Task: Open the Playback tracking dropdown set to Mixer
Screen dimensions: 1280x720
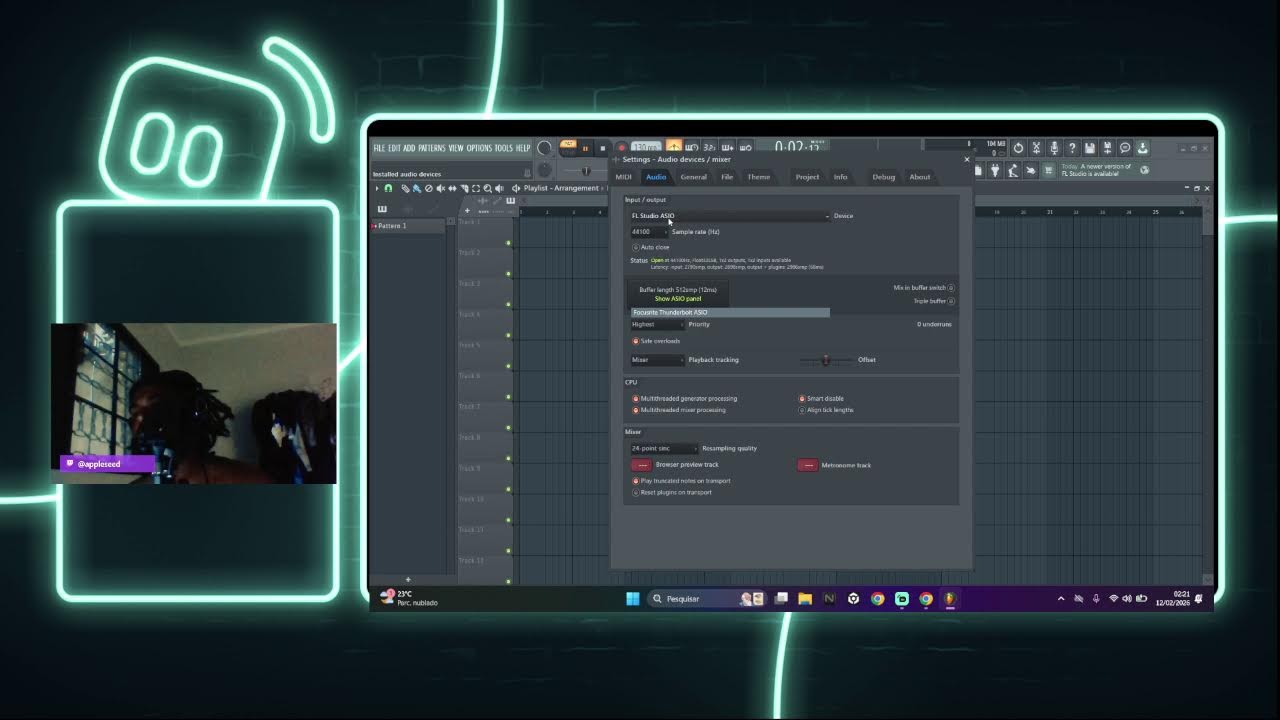Action: coord(657,360)
